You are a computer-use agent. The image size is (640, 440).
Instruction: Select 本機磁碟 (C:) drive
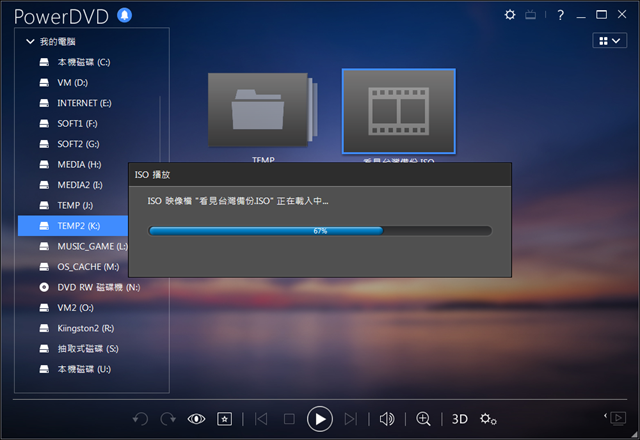84,62
